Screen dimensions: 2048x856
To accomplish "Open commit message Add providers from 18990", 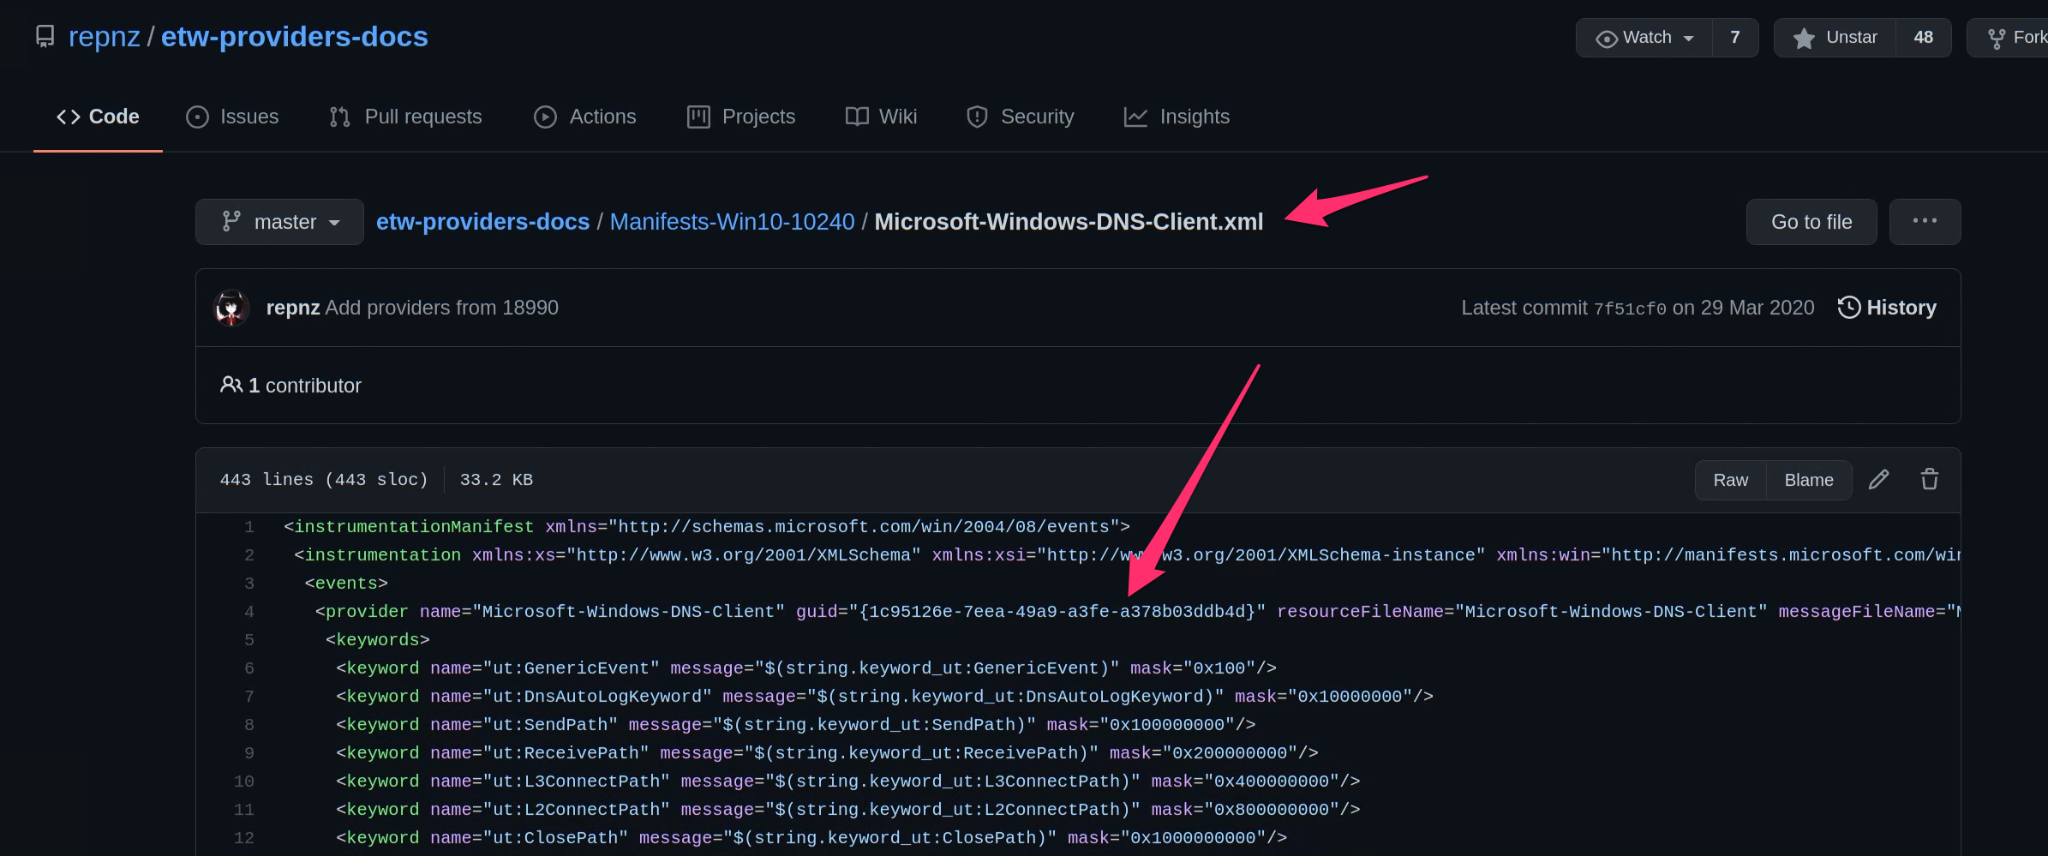I will (442, 308).
